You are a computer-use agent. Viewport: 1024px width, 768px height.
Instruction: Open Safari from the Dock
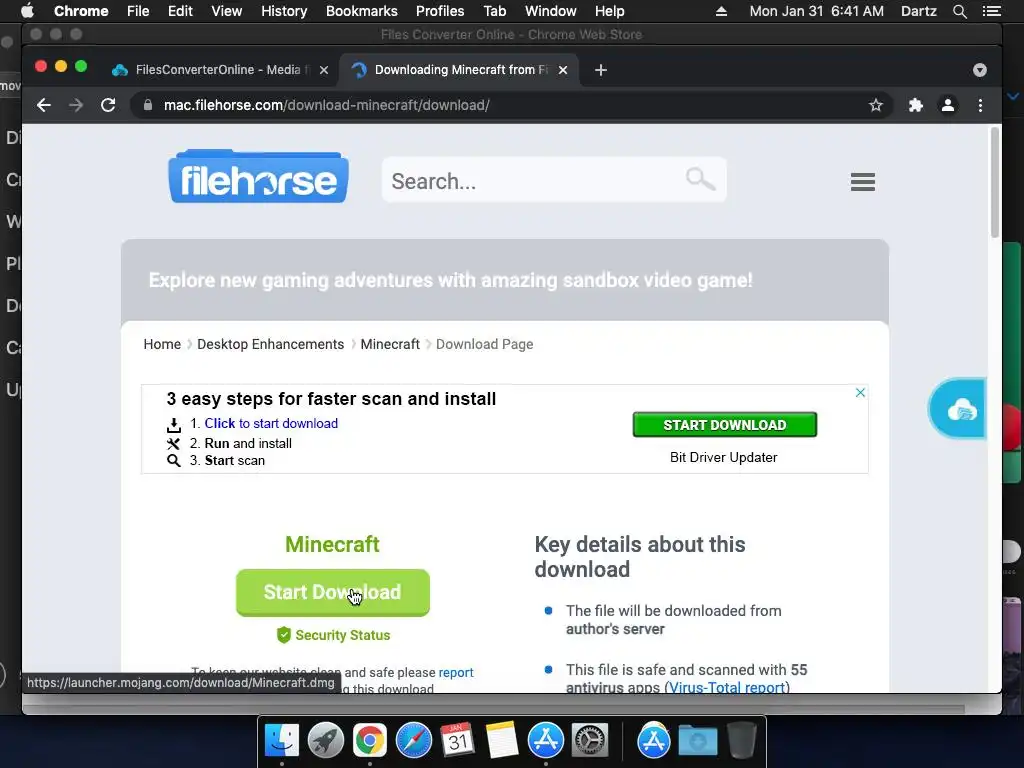[x=413, y=741]
